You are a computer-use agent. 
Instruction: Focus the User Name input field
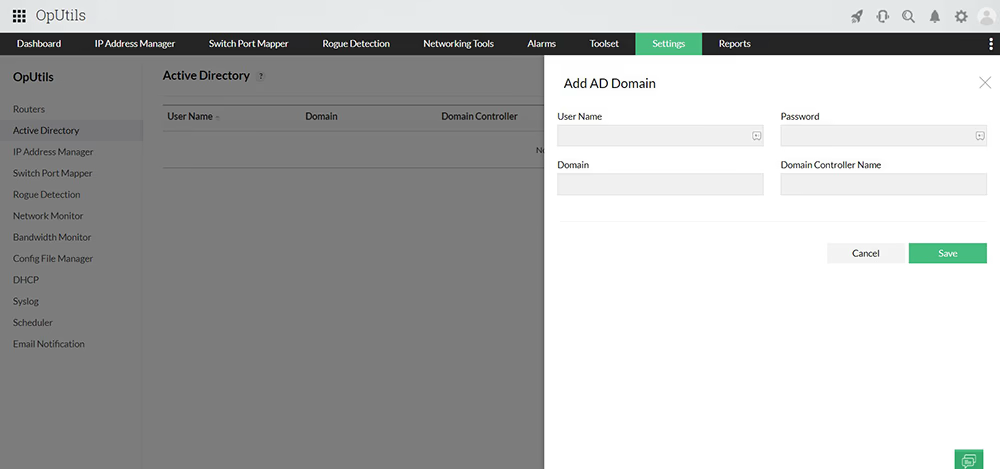point(660,136)
